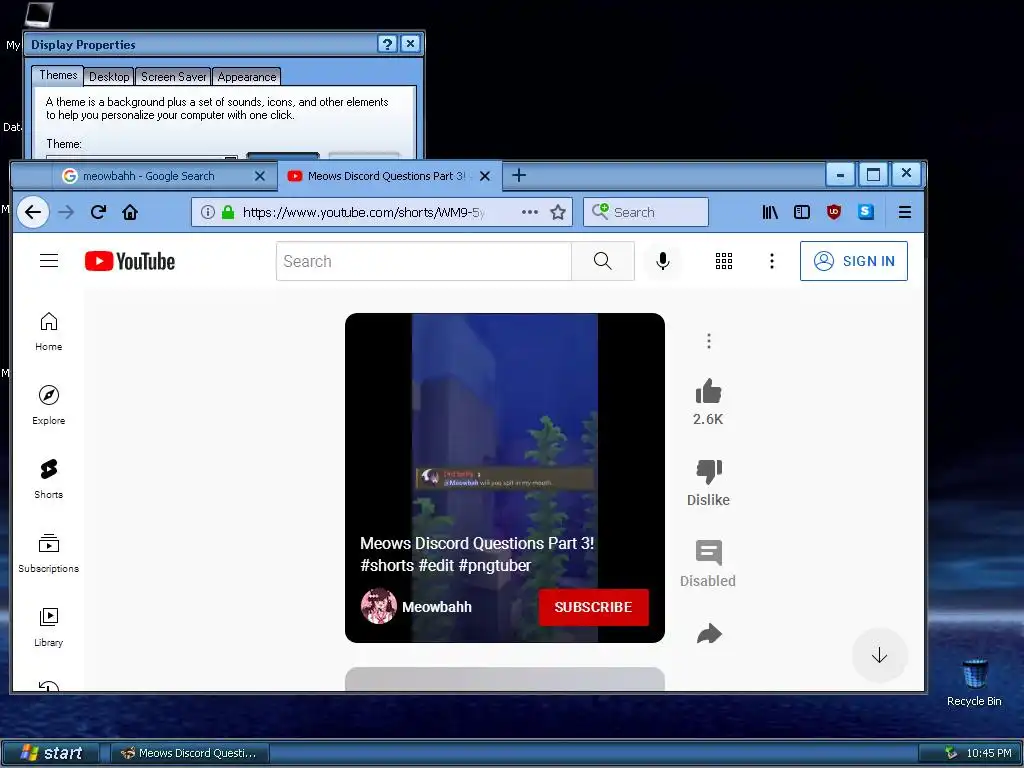The height and width of the screenshot is (768, 1024).
Task: Show site information via the info icon
Action: tap(208, 212)
